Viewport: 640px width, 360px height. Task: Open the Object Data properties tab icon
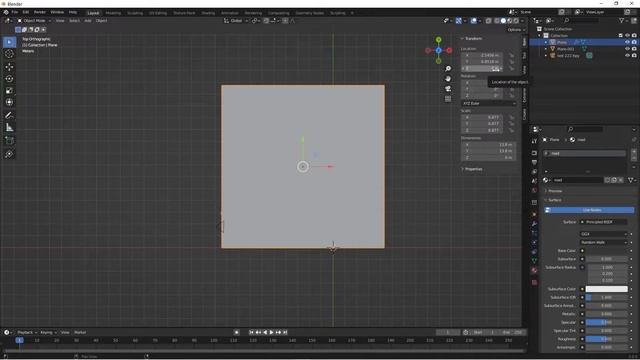click(x=534, y=261)
